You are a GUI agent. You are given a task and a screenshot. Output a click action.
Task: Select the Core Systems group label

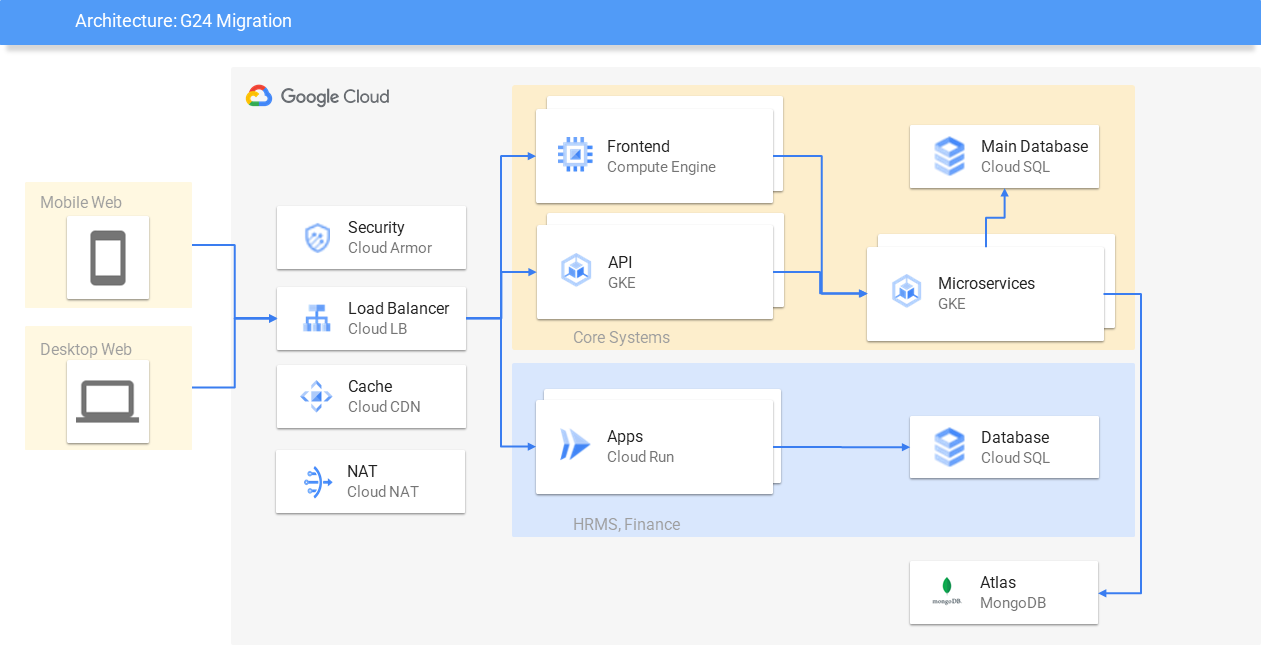(x=621, y=337)
